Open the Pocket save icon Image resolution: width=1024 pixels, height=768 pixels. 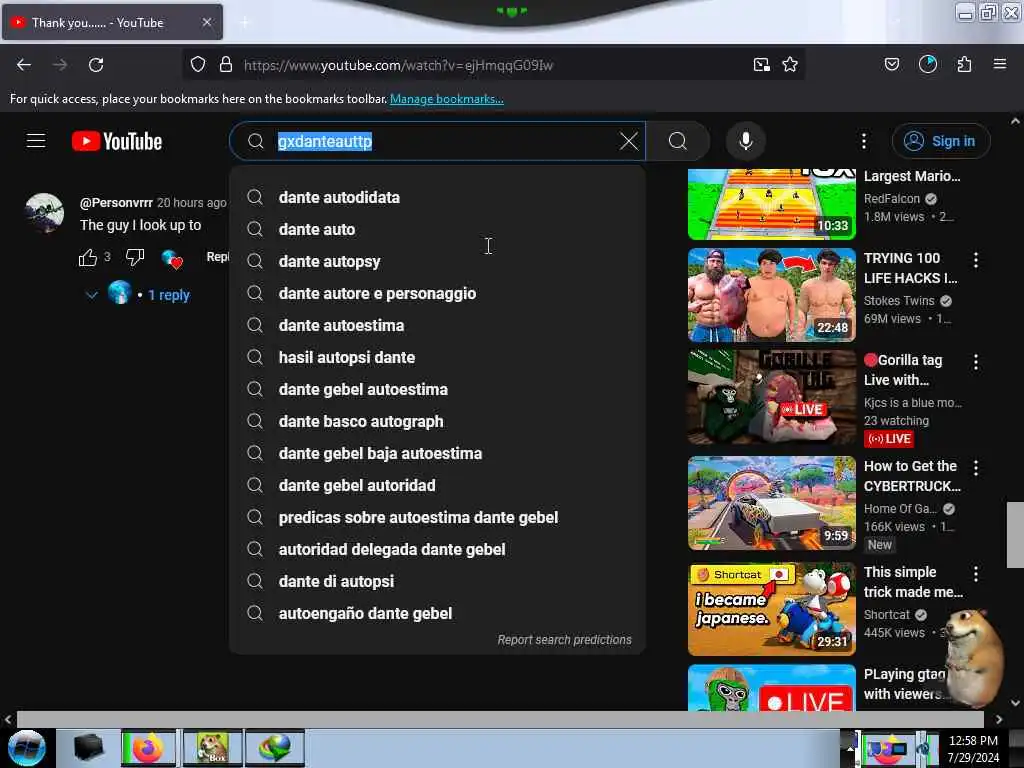[x=892, y=65]
